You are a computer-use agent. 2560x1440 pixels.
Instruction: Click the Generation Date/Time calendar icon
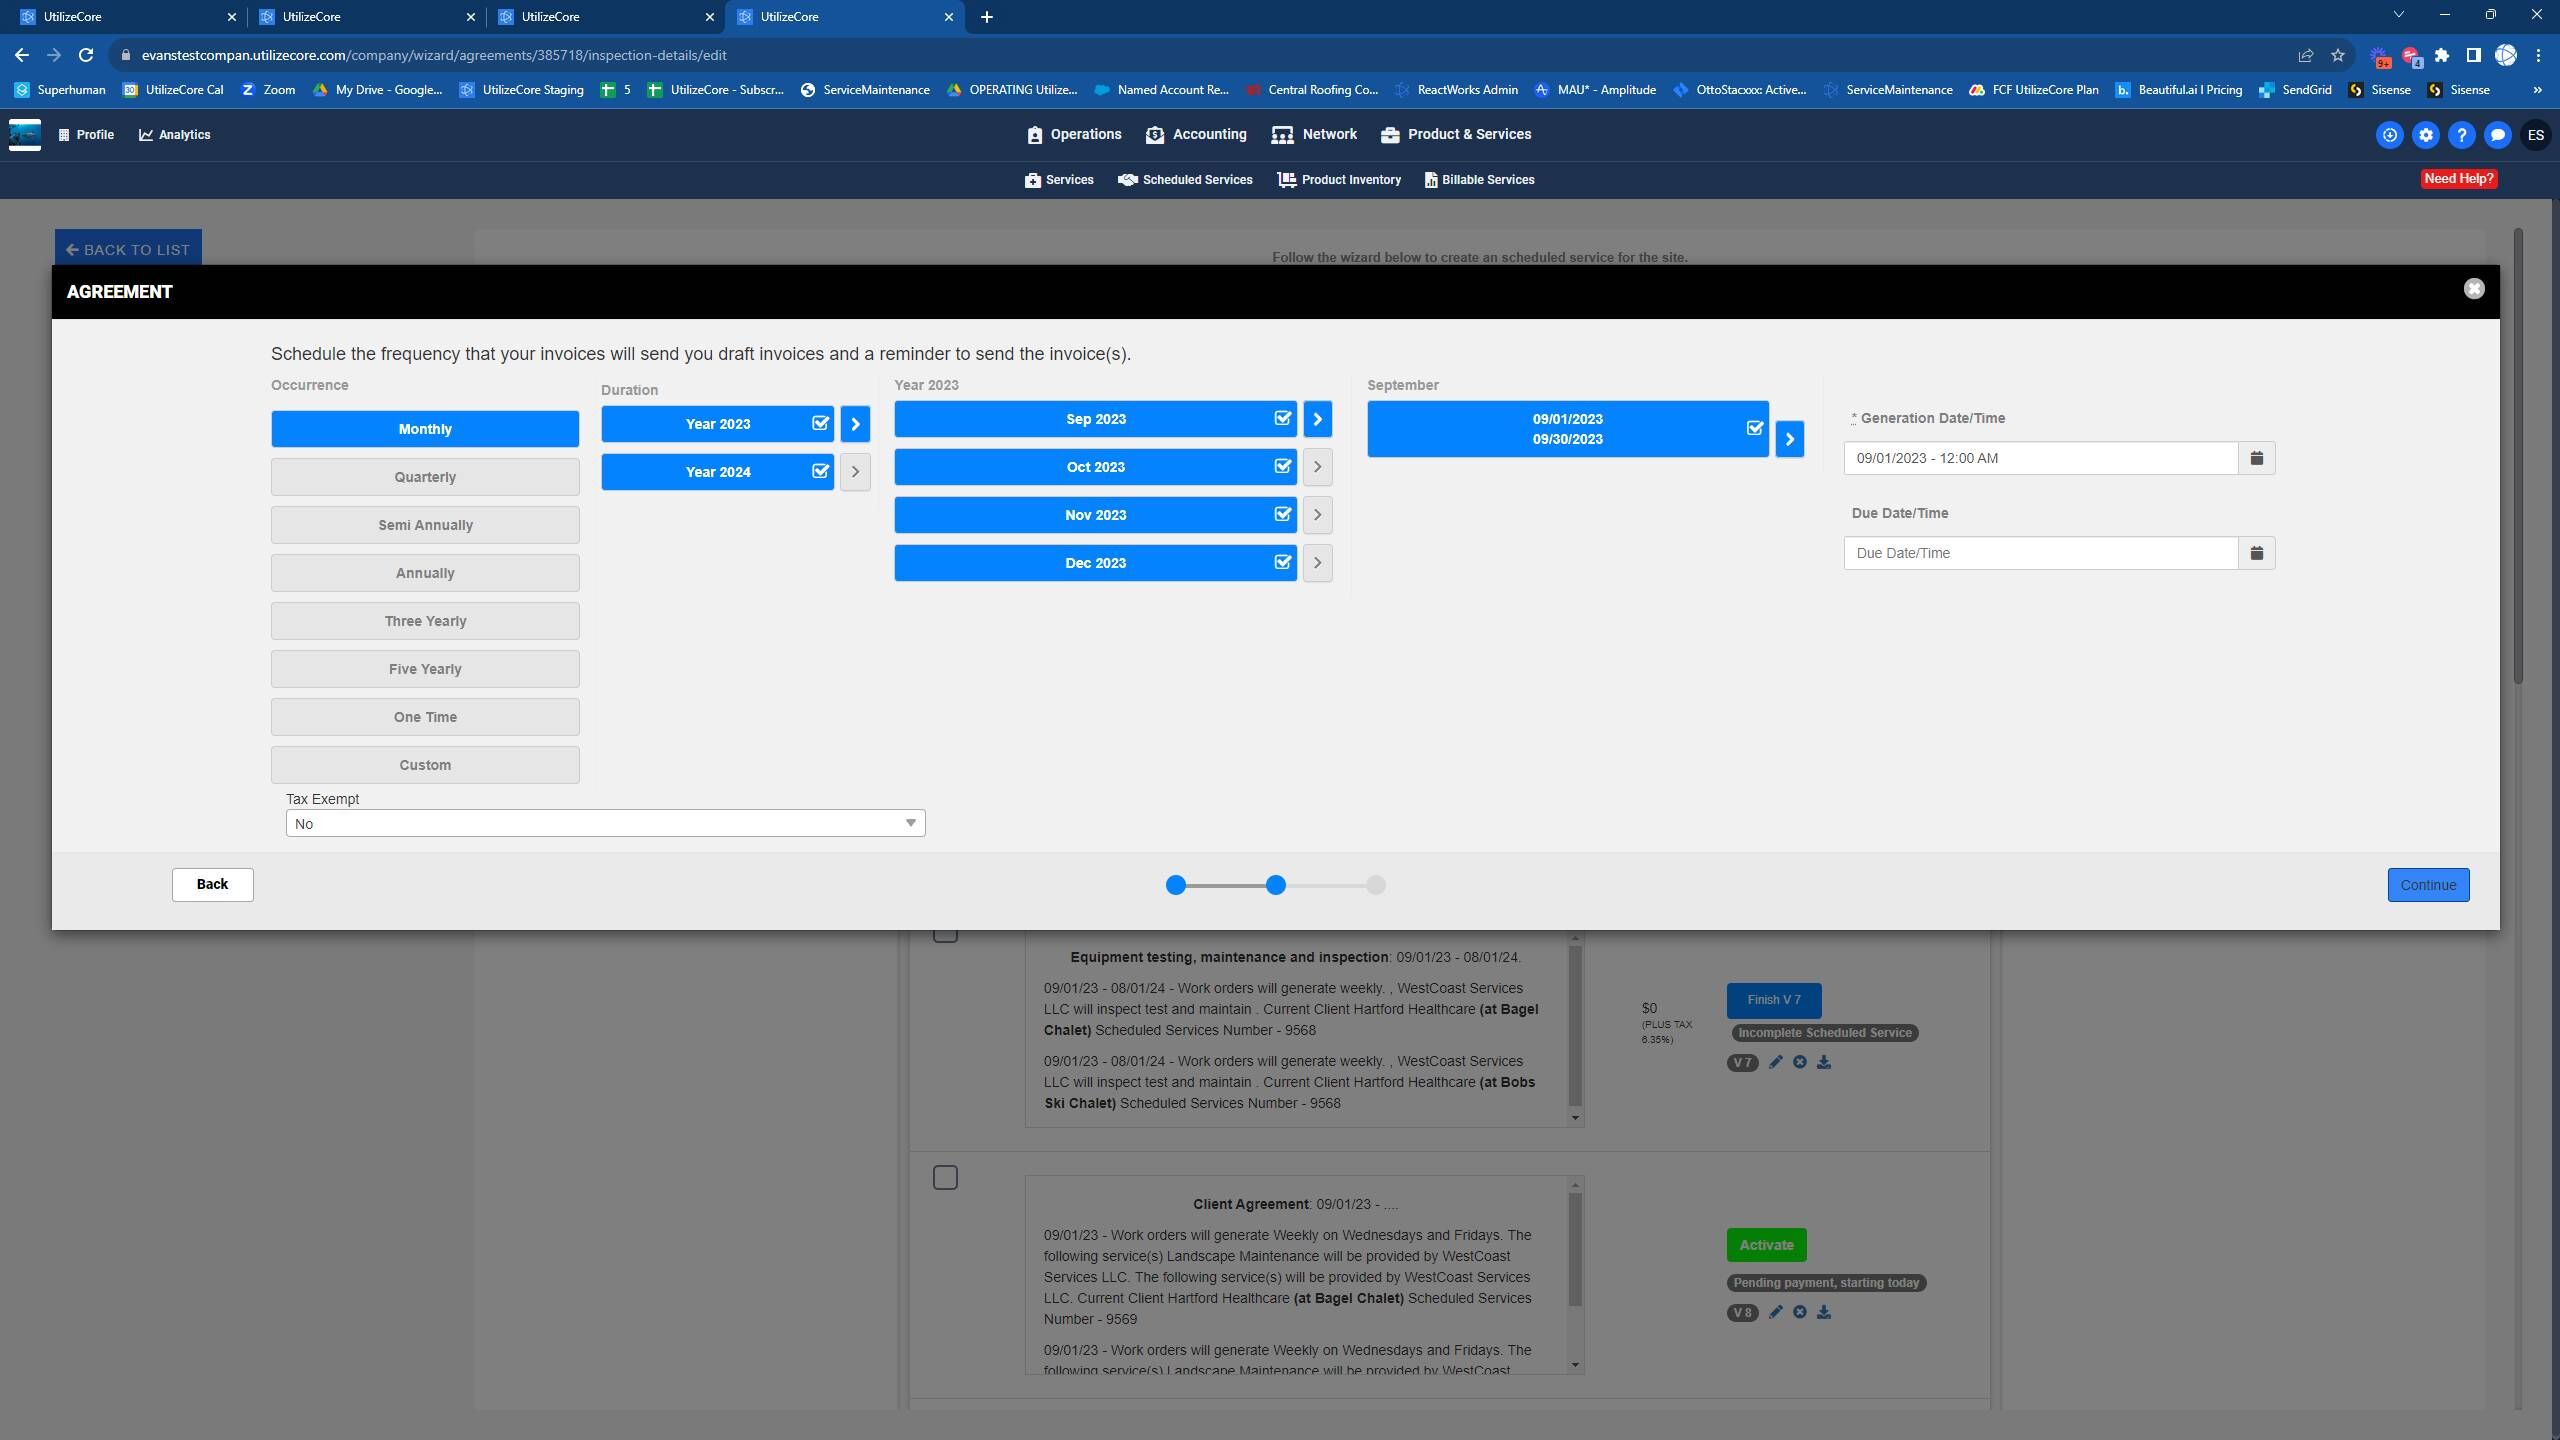tap(2256, 458)
